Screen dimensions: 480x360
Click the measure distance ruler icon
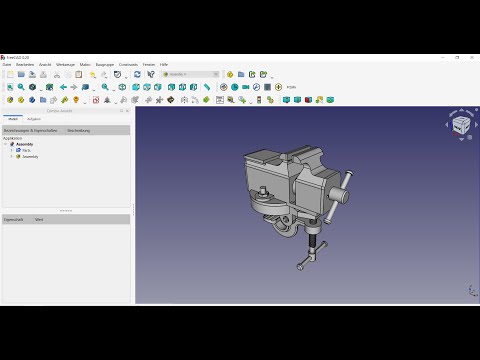pyautogui.click(x=207, y=87)
